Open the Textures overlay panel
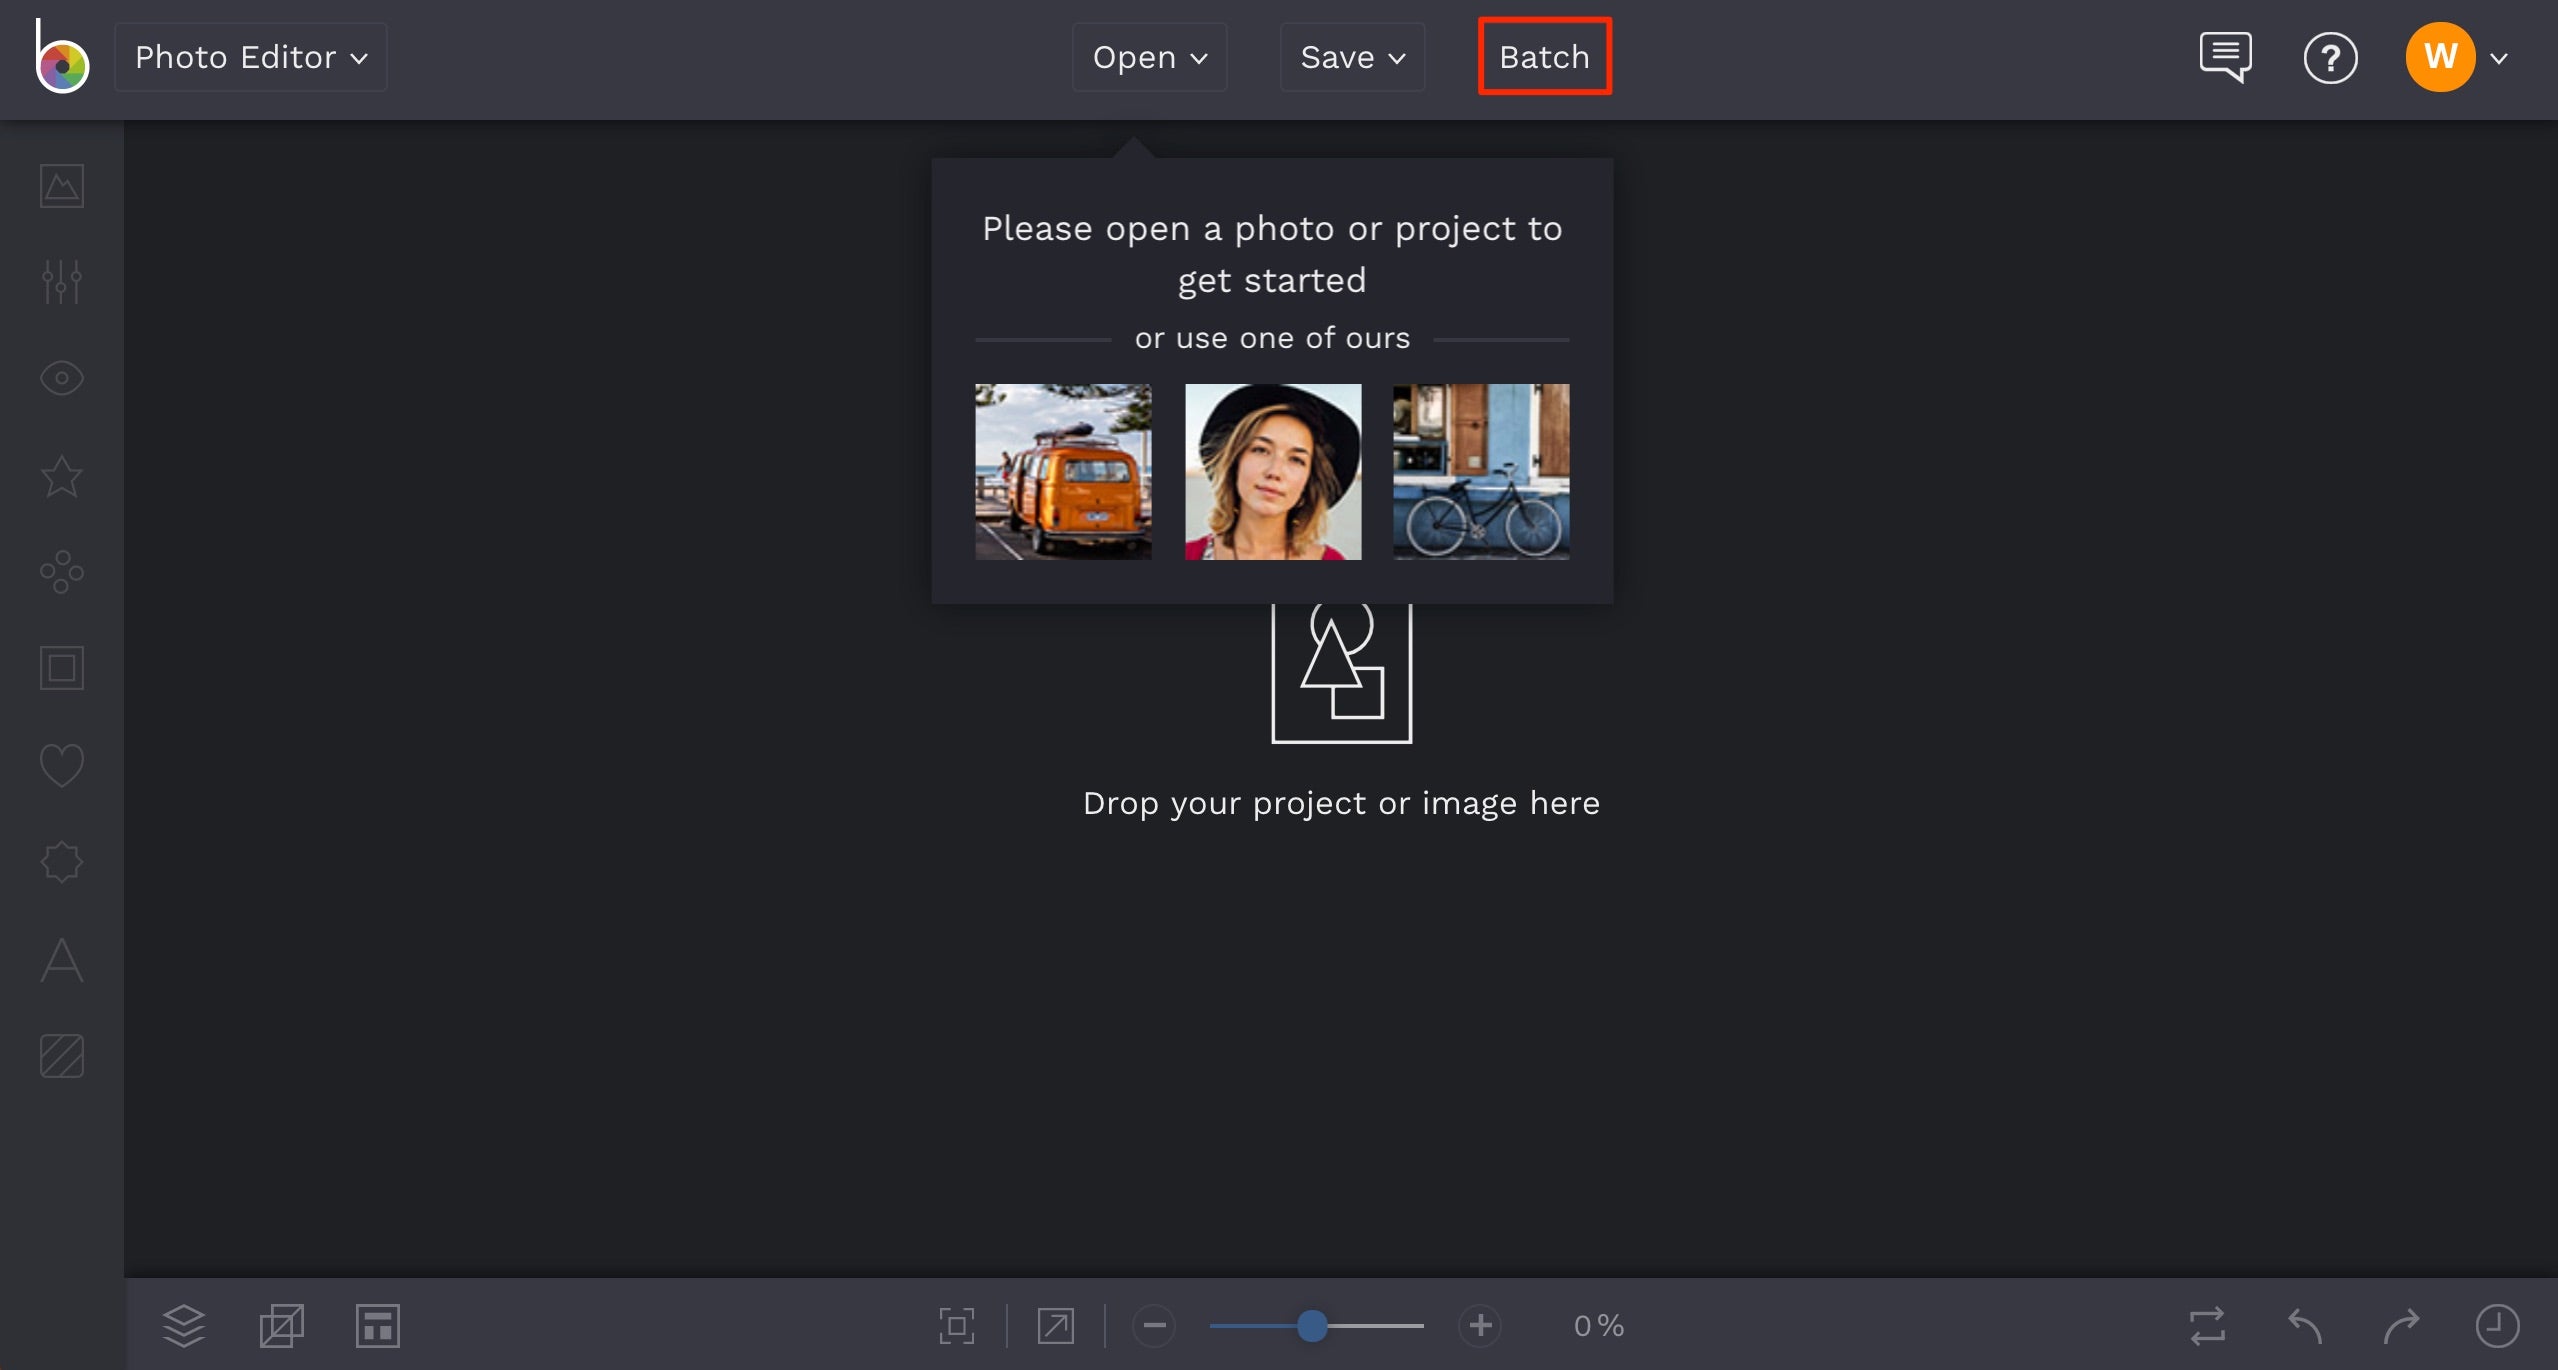The width and height of the screenshot is (2558, 1370). click(x=60, y=1055)
